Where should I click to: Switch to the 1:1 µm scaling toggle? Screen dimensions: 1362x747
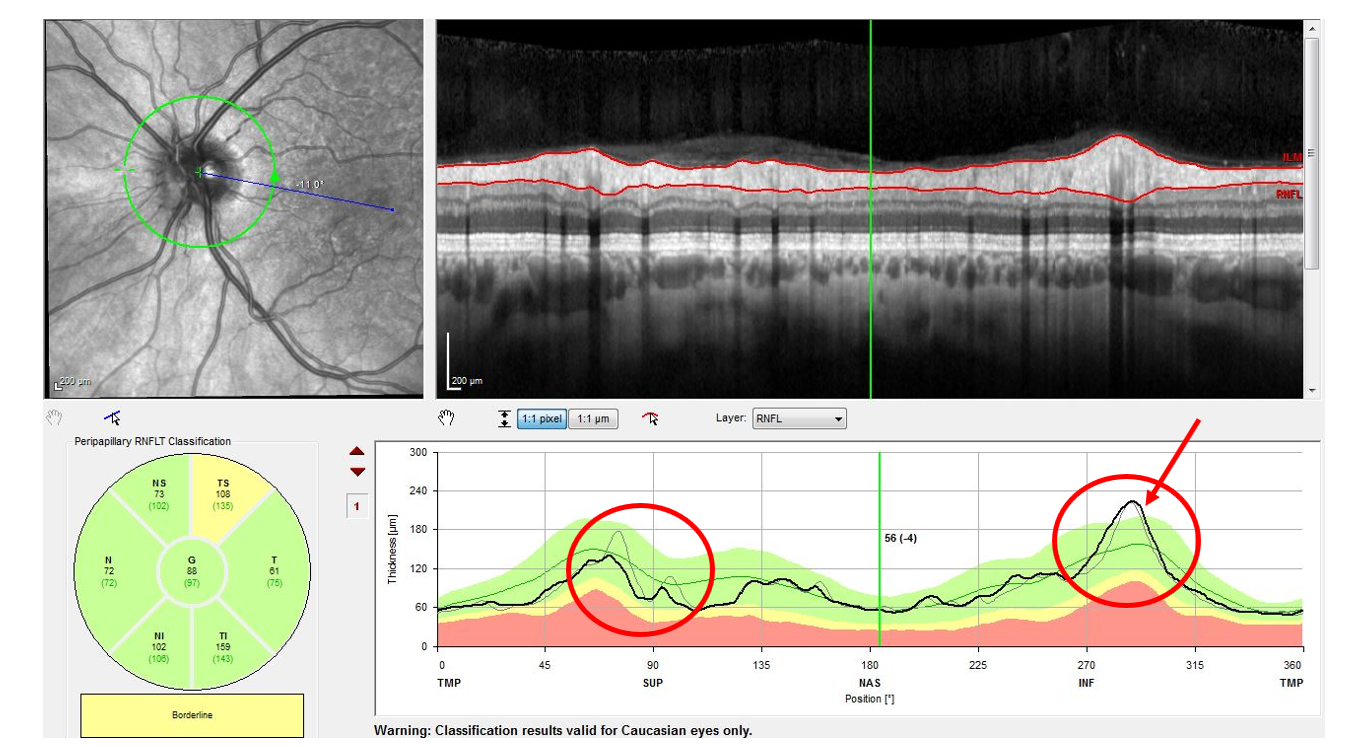coord(593,419)
